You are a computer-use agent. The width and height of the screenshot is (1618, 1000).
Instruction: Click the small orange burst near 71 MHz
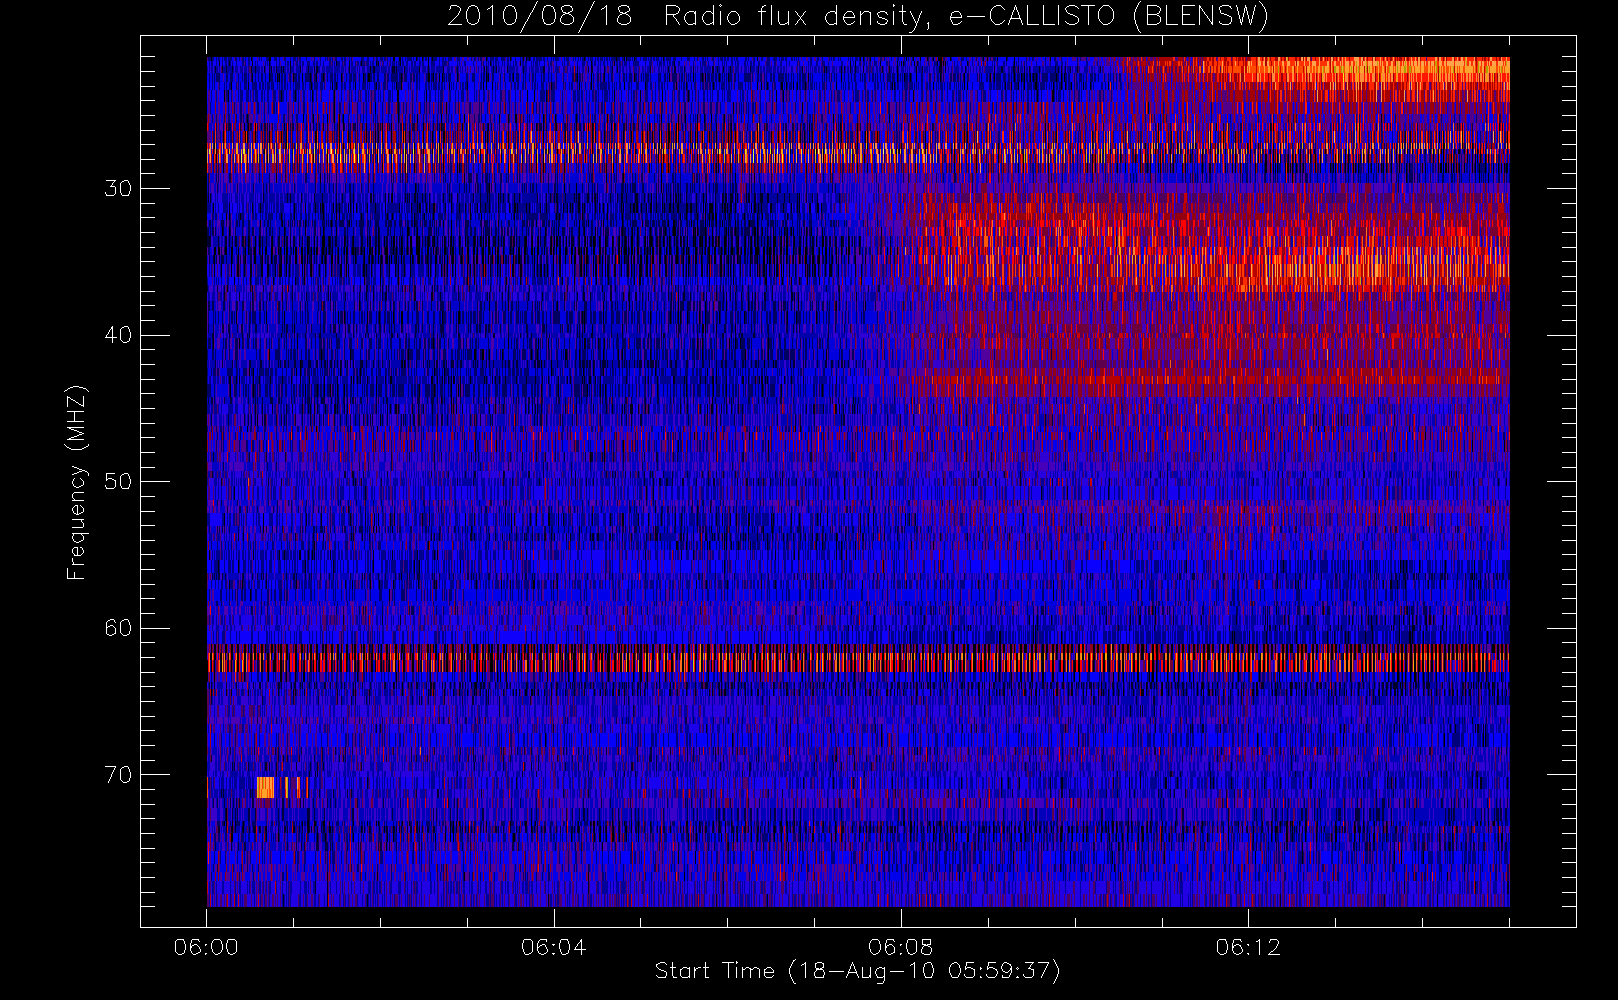pos(266,787)
